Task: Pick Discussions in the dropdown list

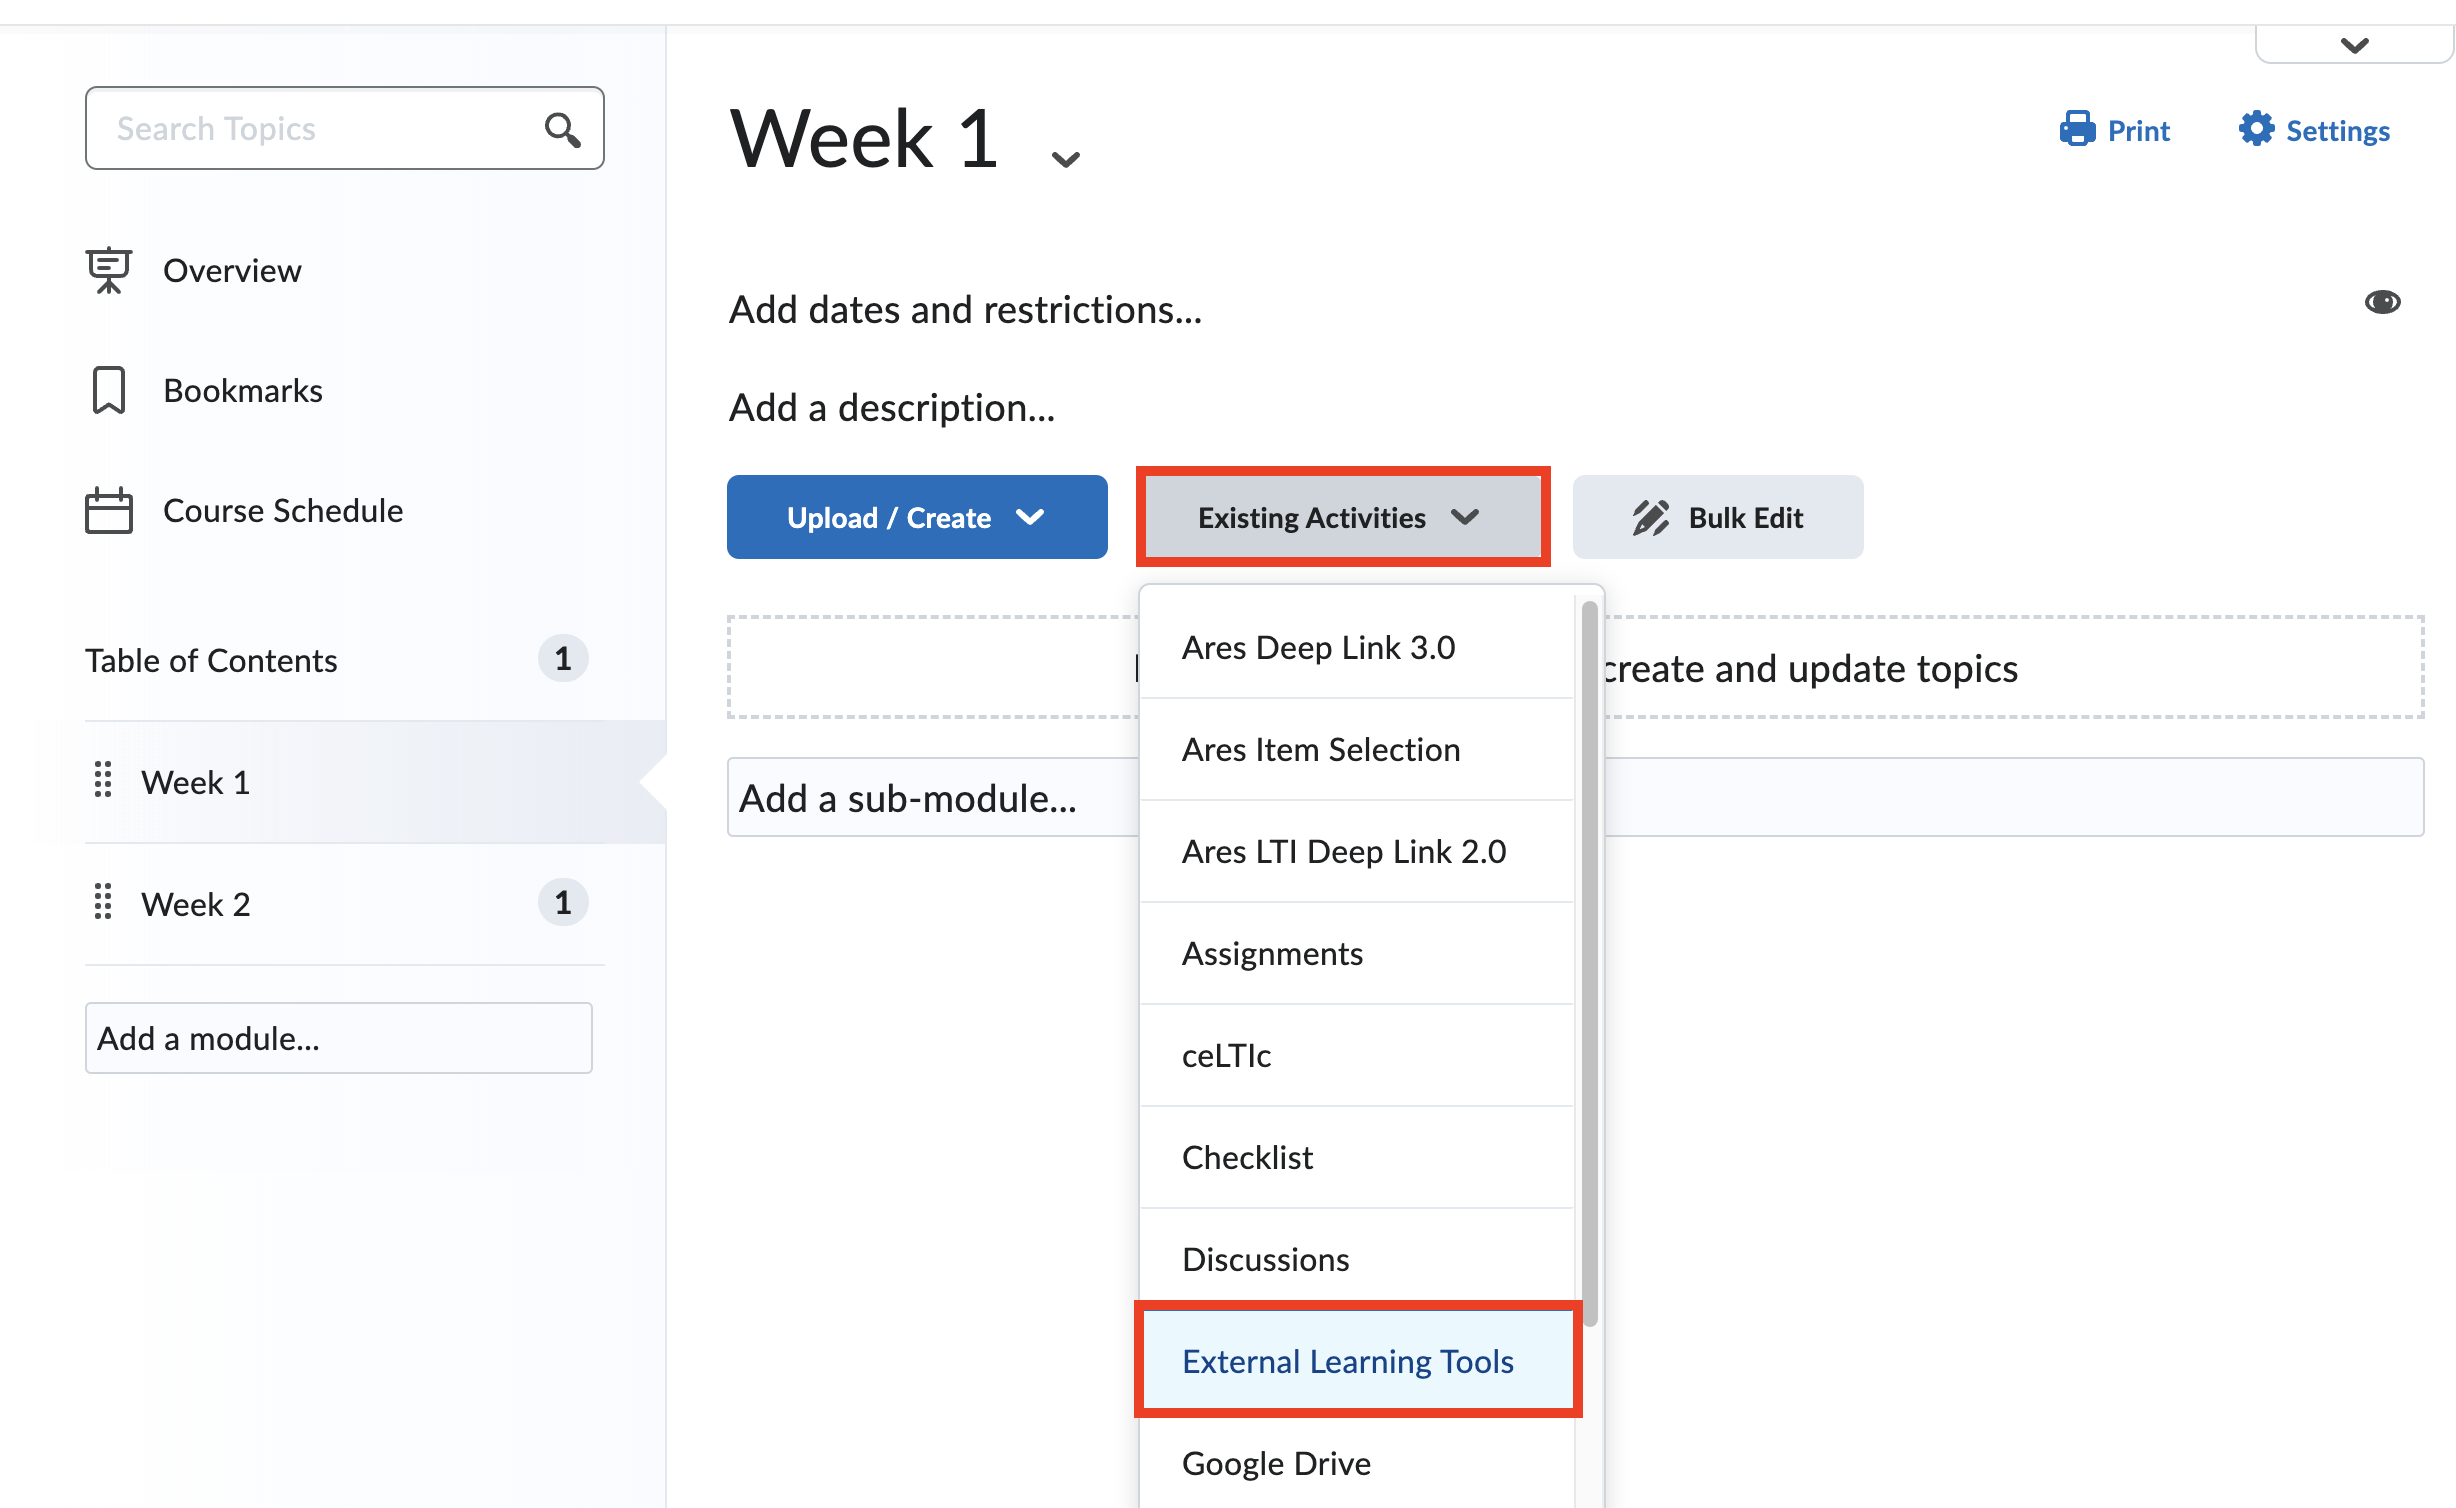Action: [1265, 1260]
